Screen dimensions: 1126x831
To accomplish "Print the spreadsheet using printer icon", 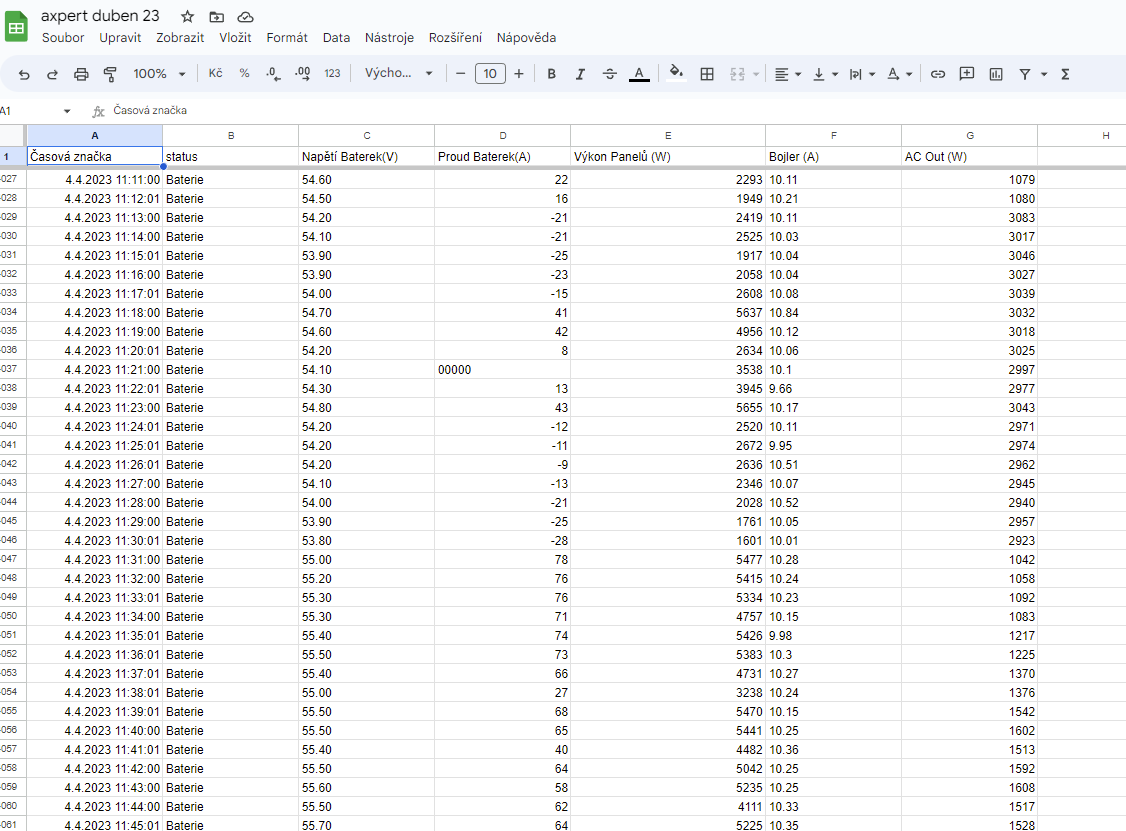I will (x=81, y=74).
